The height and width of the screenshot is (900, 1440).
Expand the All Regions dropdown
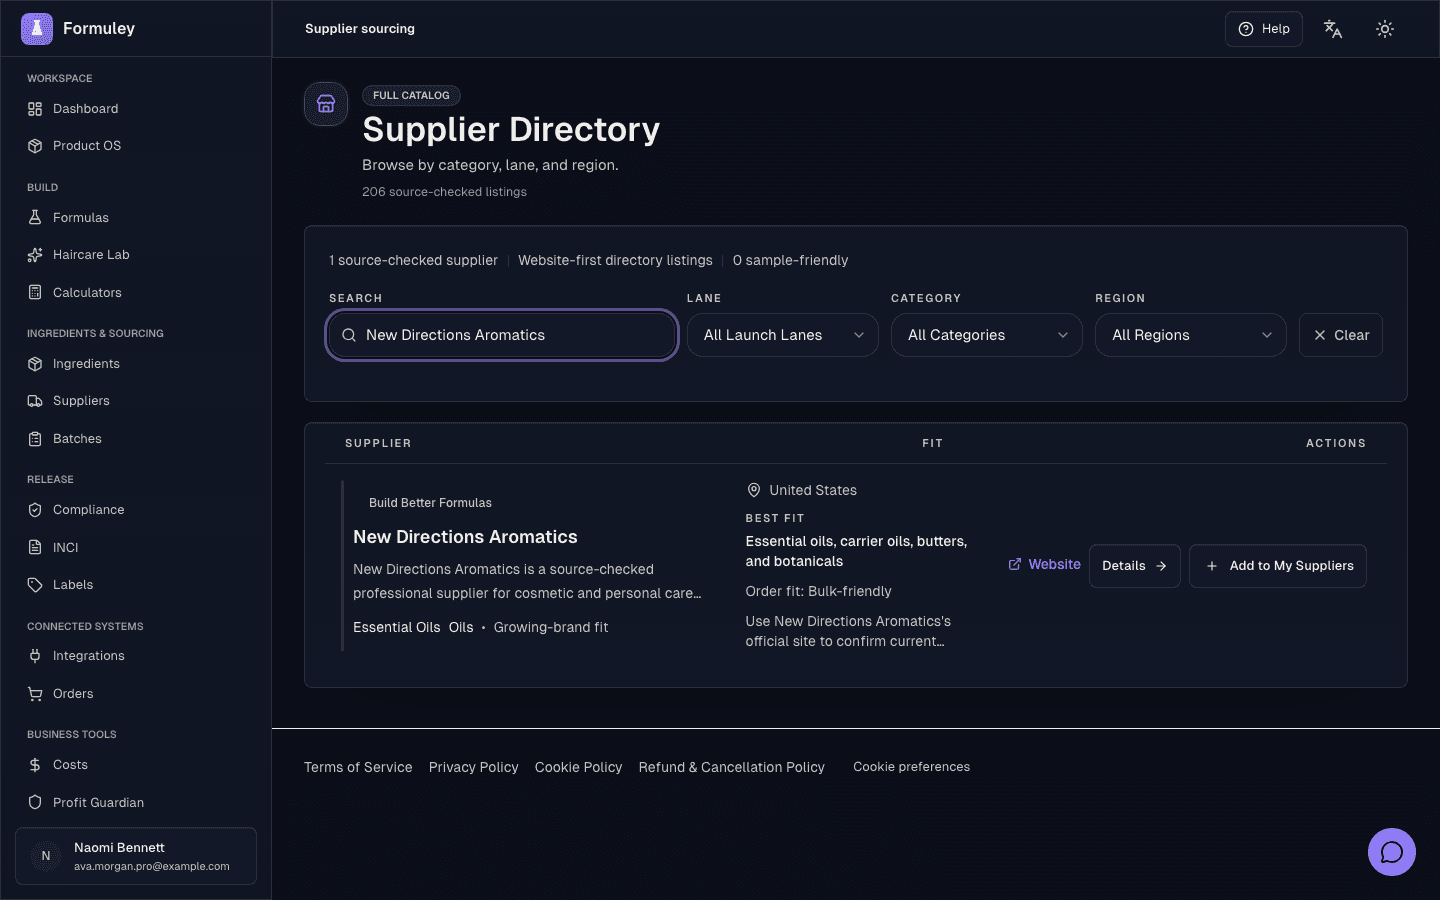pos(1191,335)
